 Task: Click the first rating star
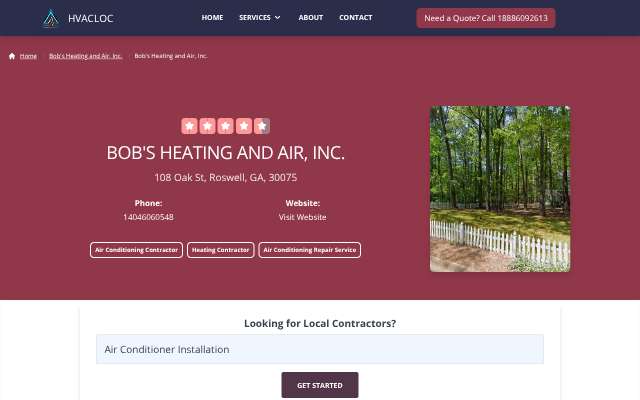point(189,126)
